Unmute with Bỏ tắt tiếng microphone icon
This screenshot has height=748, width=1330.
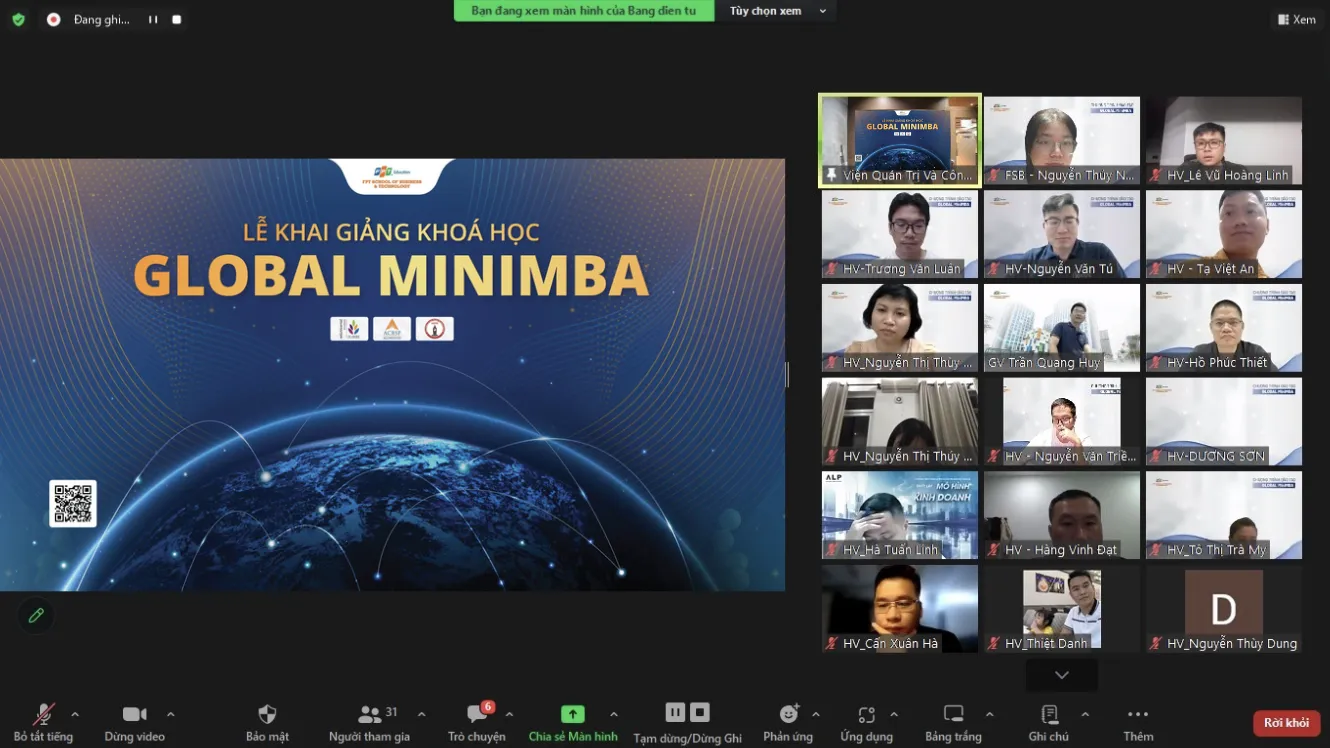pyautogui.click(x=43, y=714)
